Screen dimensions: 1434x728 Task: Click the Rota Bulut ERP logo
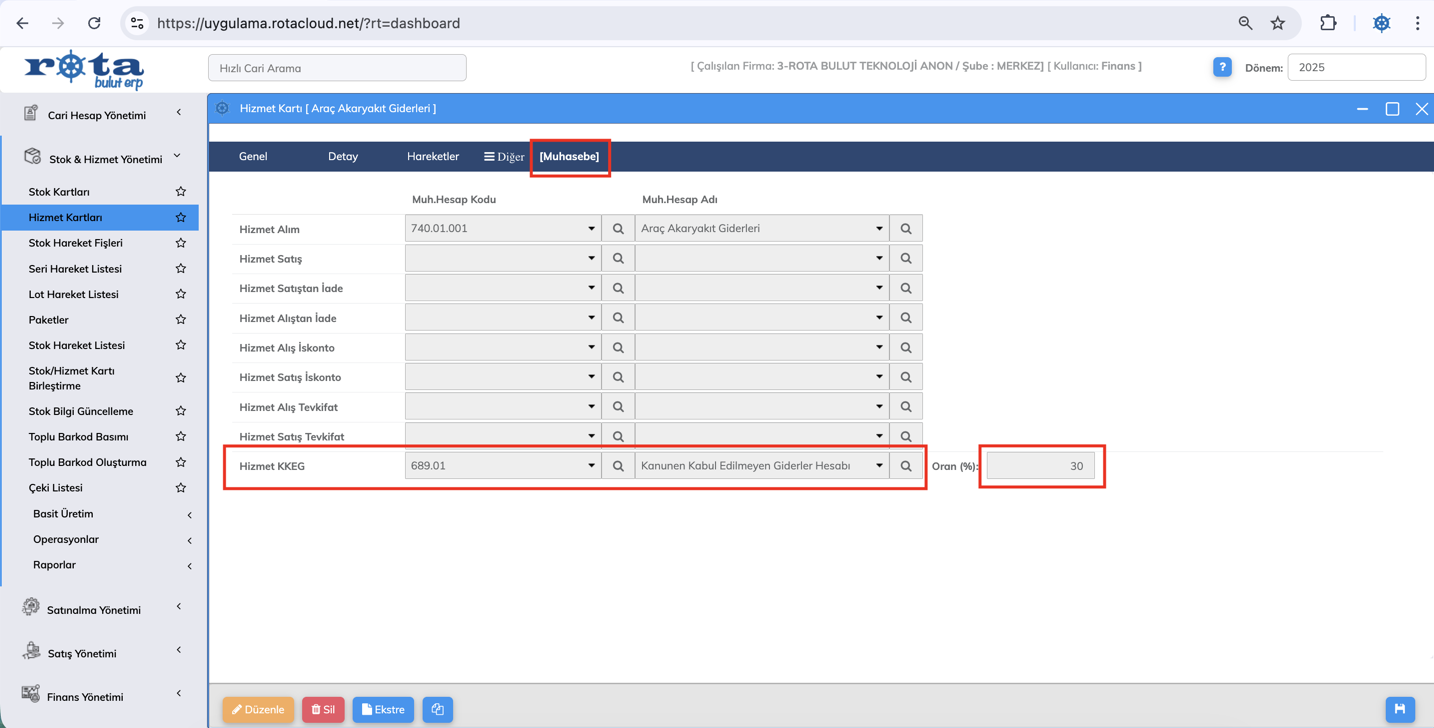(85, 70)
